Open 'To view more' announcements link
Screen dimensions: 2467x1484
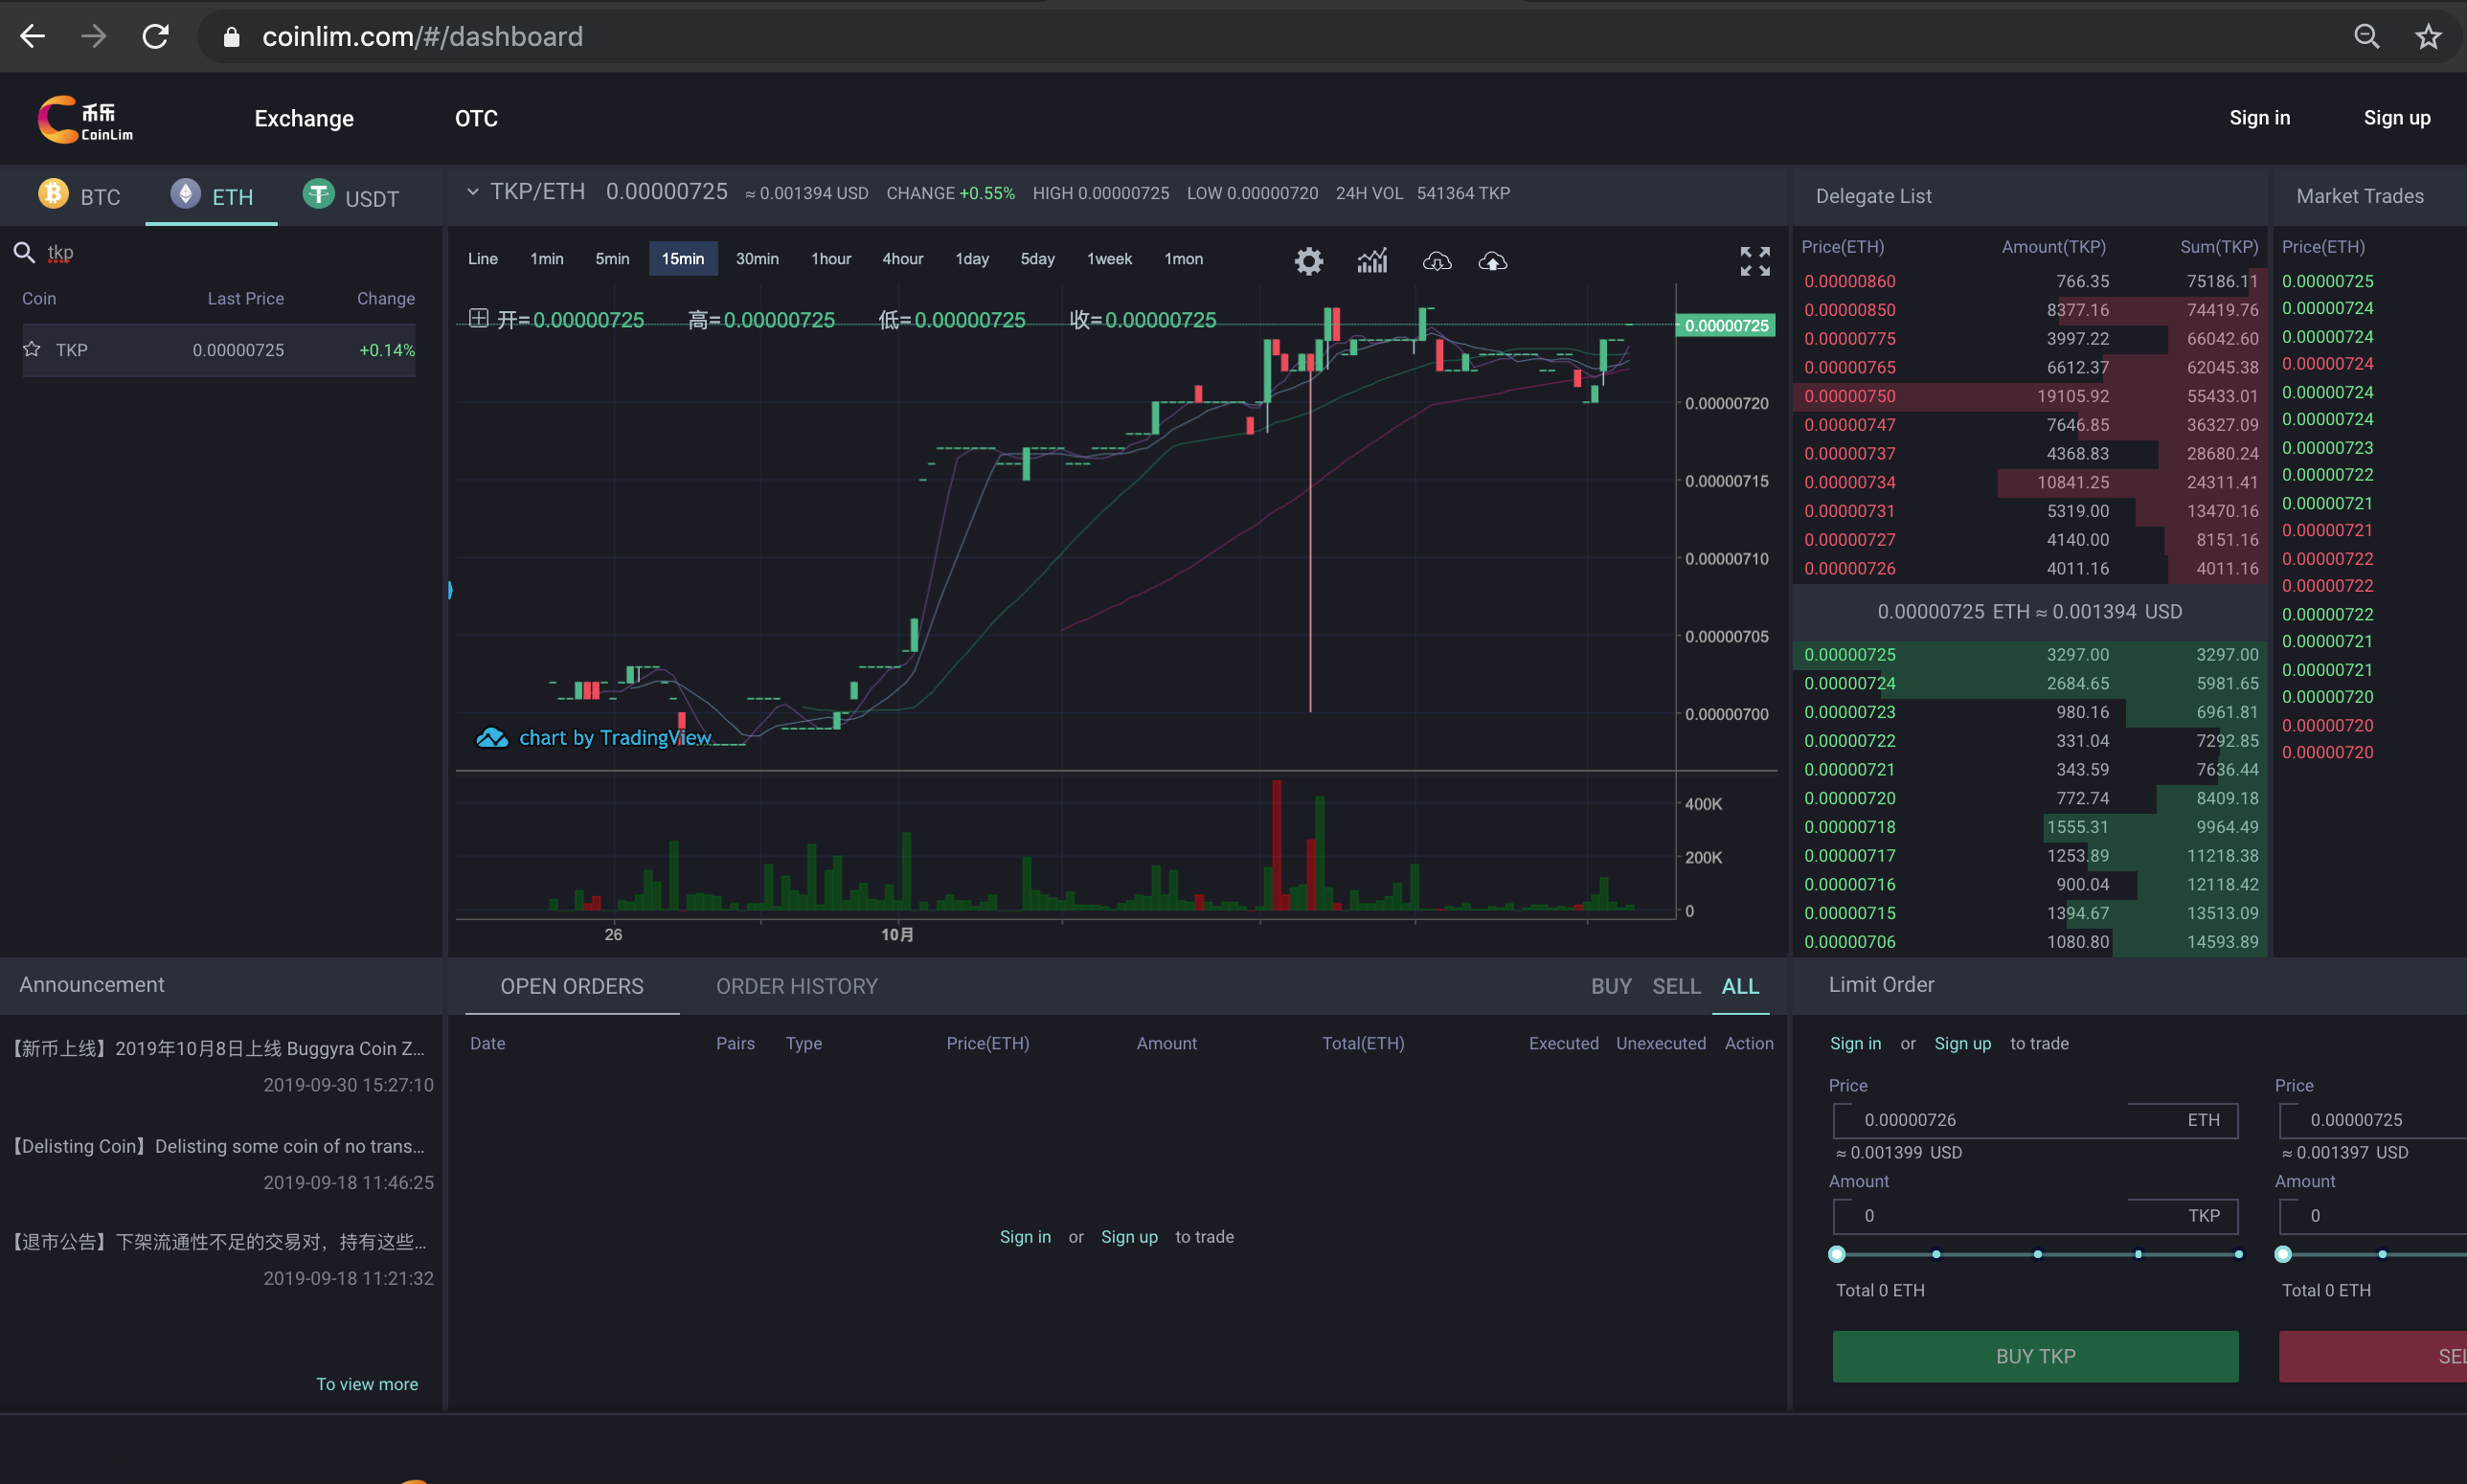(x=367, y=1384)
